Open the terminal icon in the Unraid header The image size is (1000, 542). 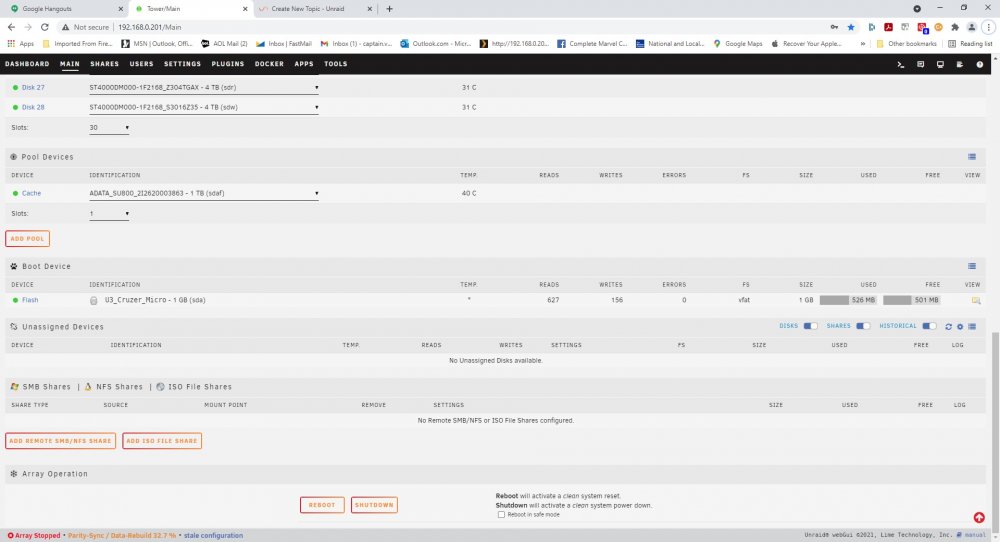tap(901, 64)
